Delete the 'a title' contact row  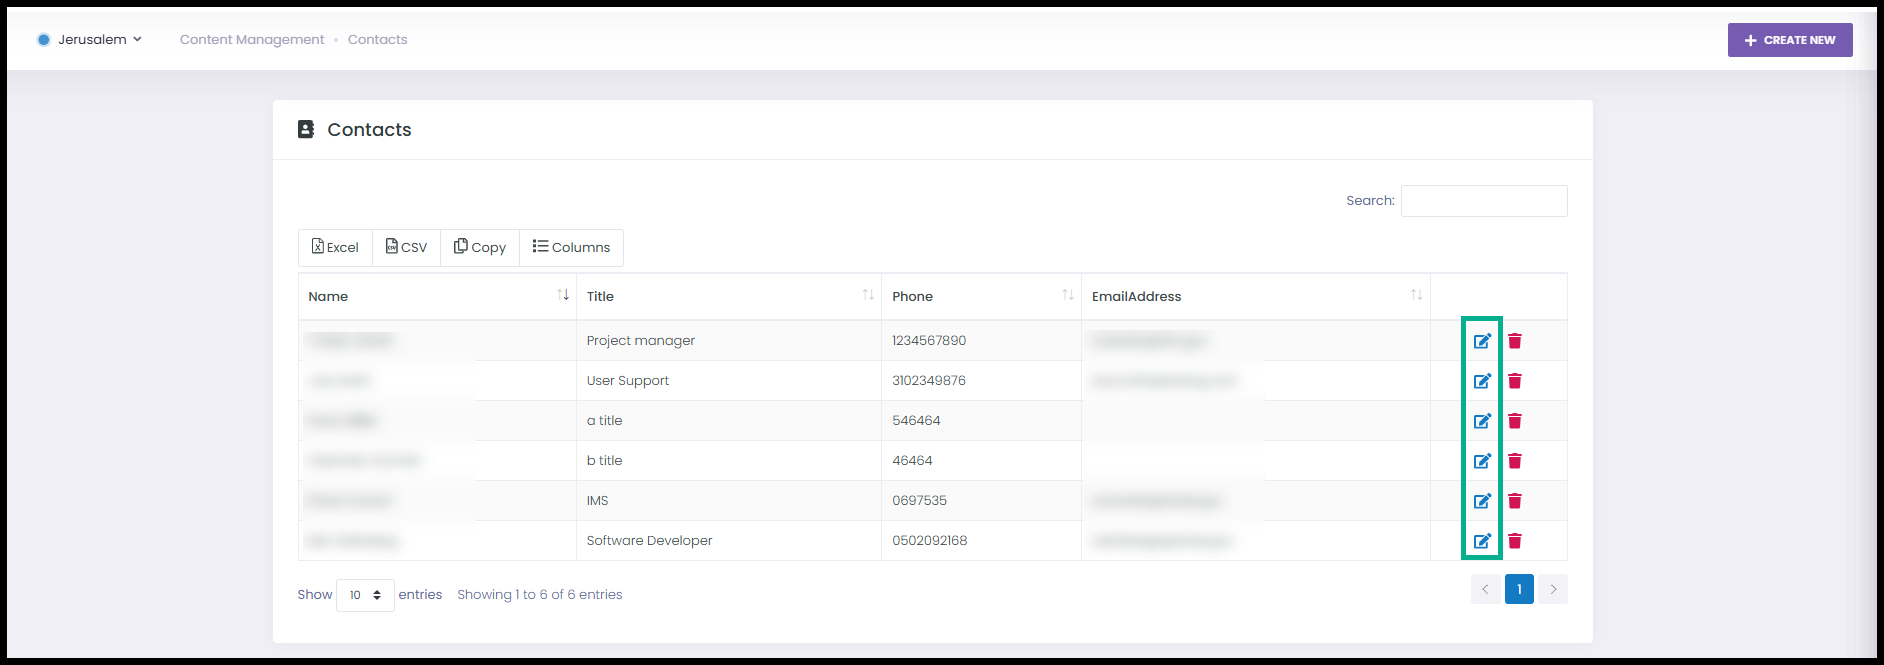click(1515, 421)
